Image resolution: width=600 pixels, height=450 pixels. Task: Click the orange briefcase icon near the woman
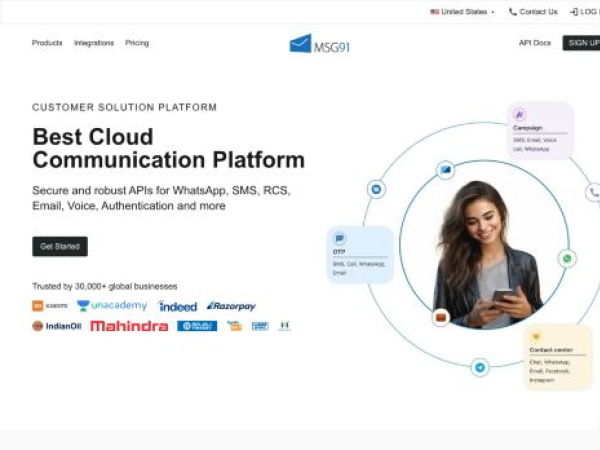(x=440, y=317)
